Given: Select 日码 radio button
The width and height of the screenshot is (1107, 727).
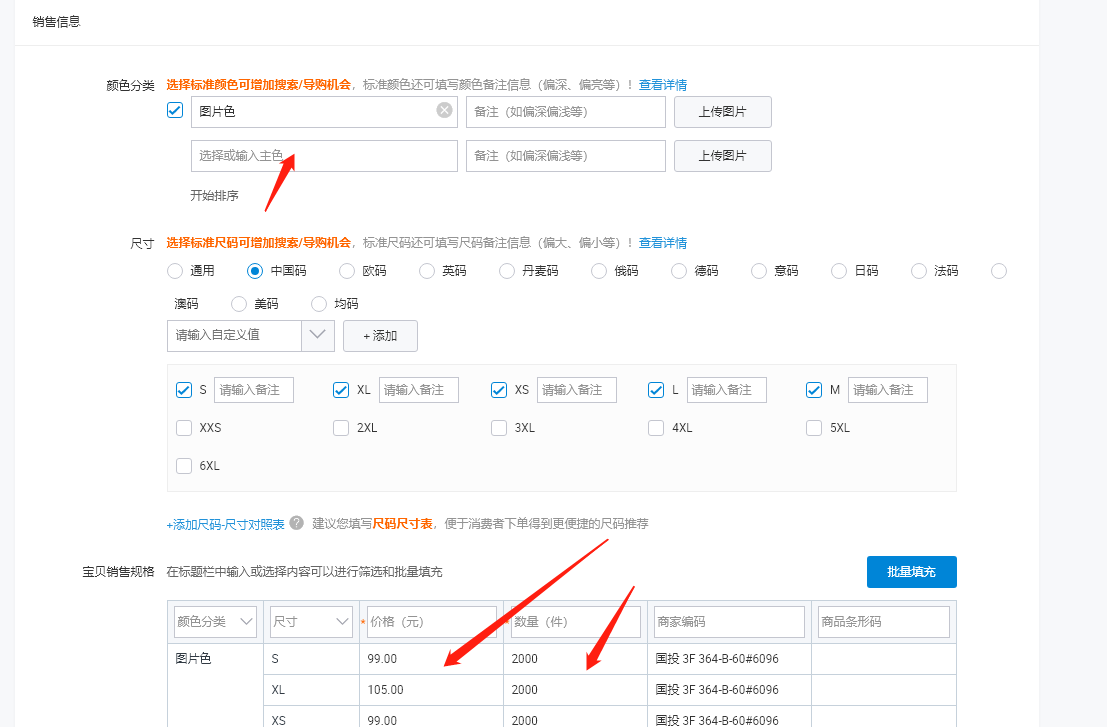Looking at the screenshot, I should pyautogui.click(x=839, y=271).
